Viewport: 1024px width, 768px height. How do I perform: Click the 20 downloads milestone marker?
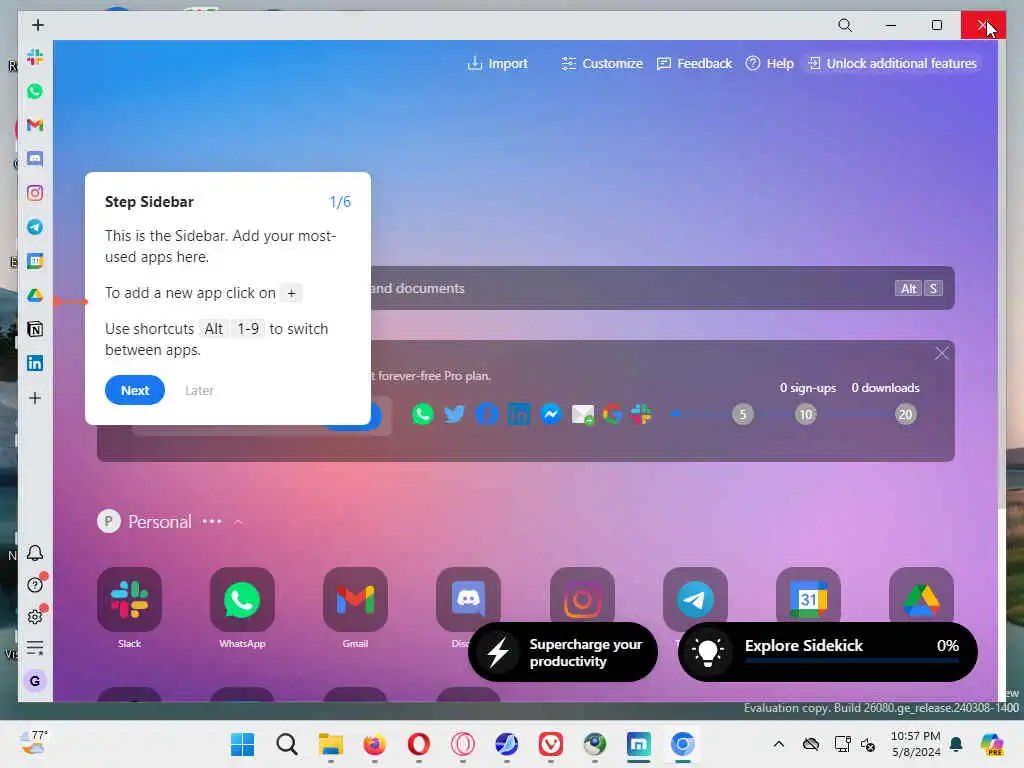click(x=905, y=414)
